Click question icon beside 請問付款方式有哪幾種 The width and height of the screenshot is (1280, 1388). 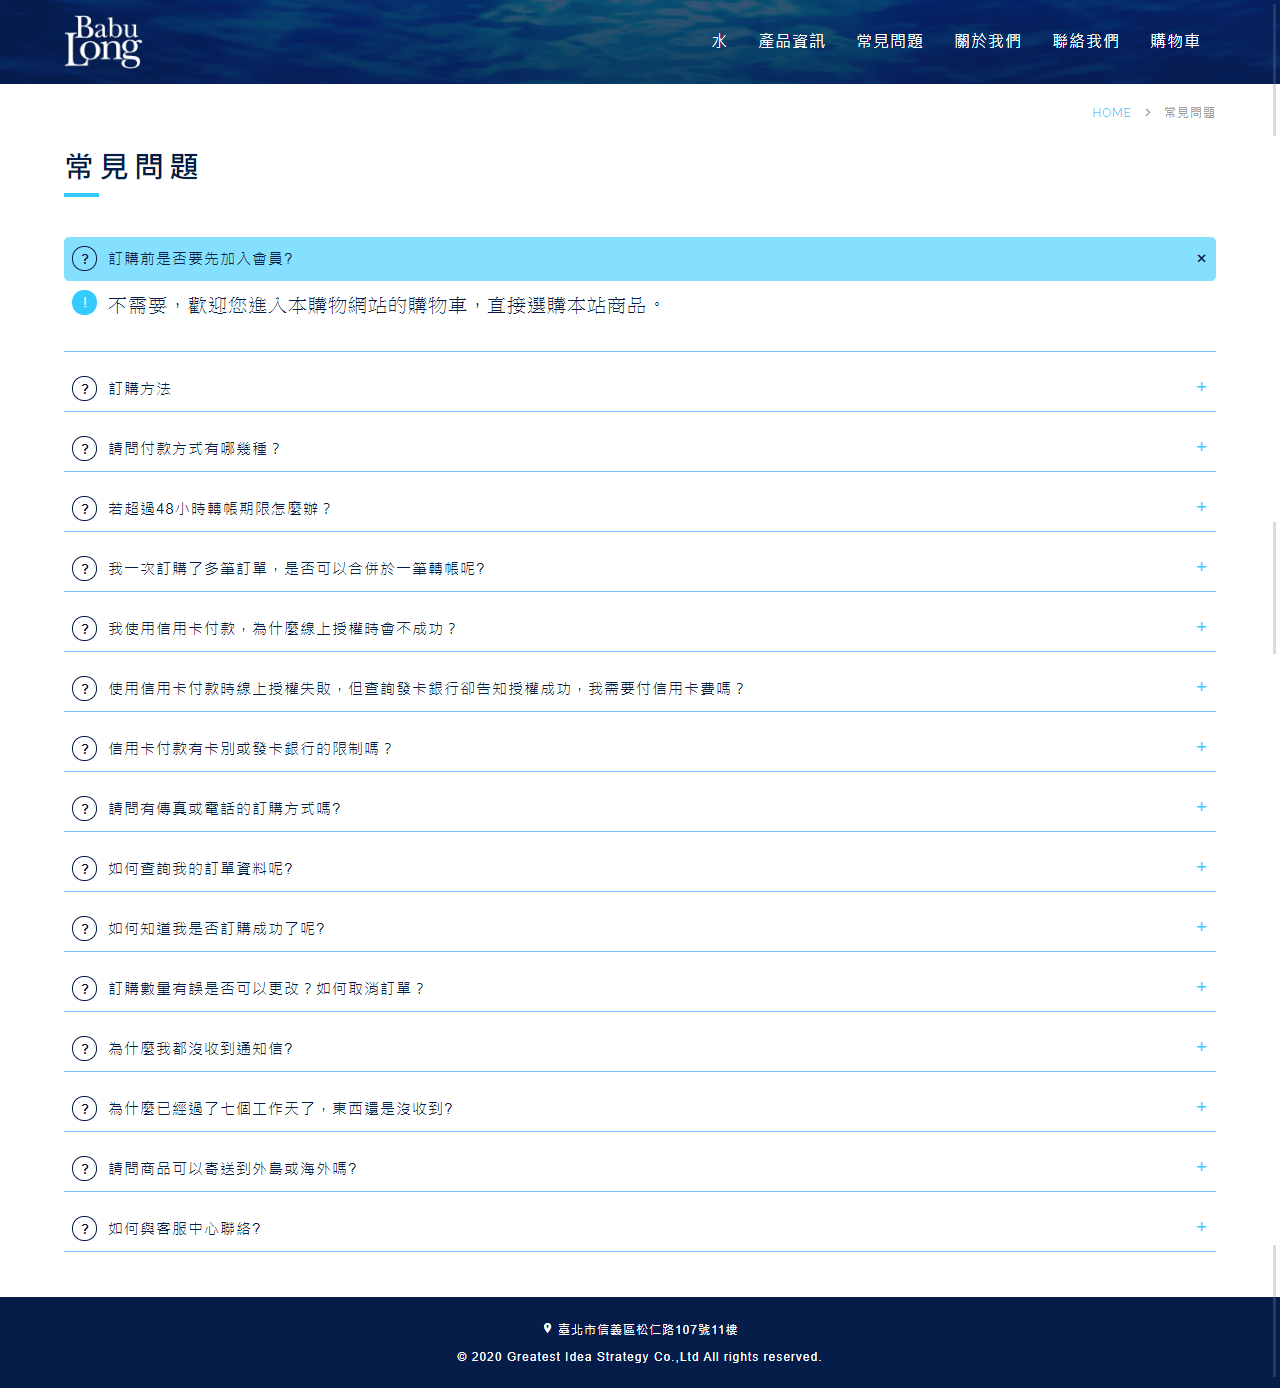pos(85,449)
